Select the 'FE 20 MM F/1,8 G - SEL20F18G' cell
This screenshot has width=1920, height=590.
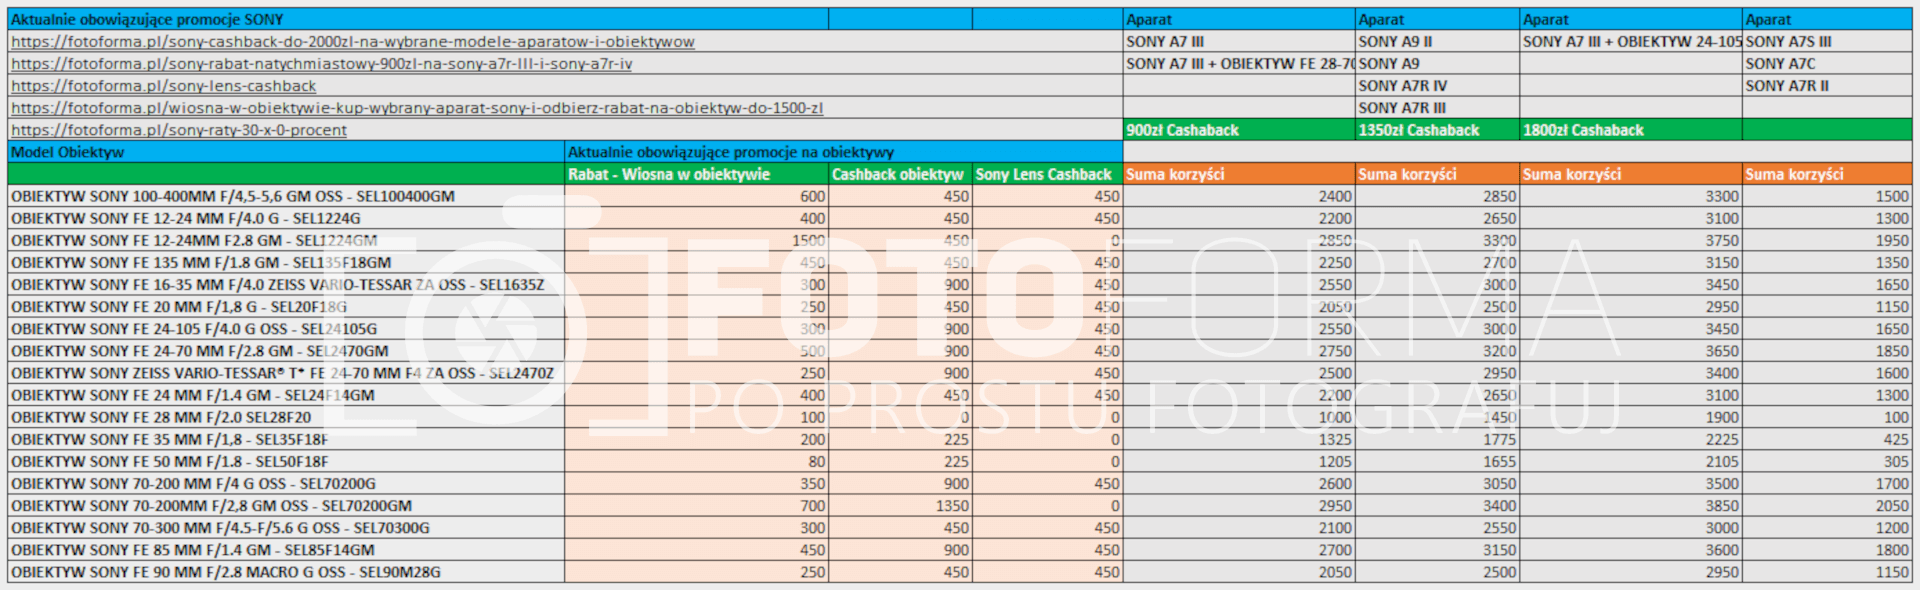pos(286,307)
